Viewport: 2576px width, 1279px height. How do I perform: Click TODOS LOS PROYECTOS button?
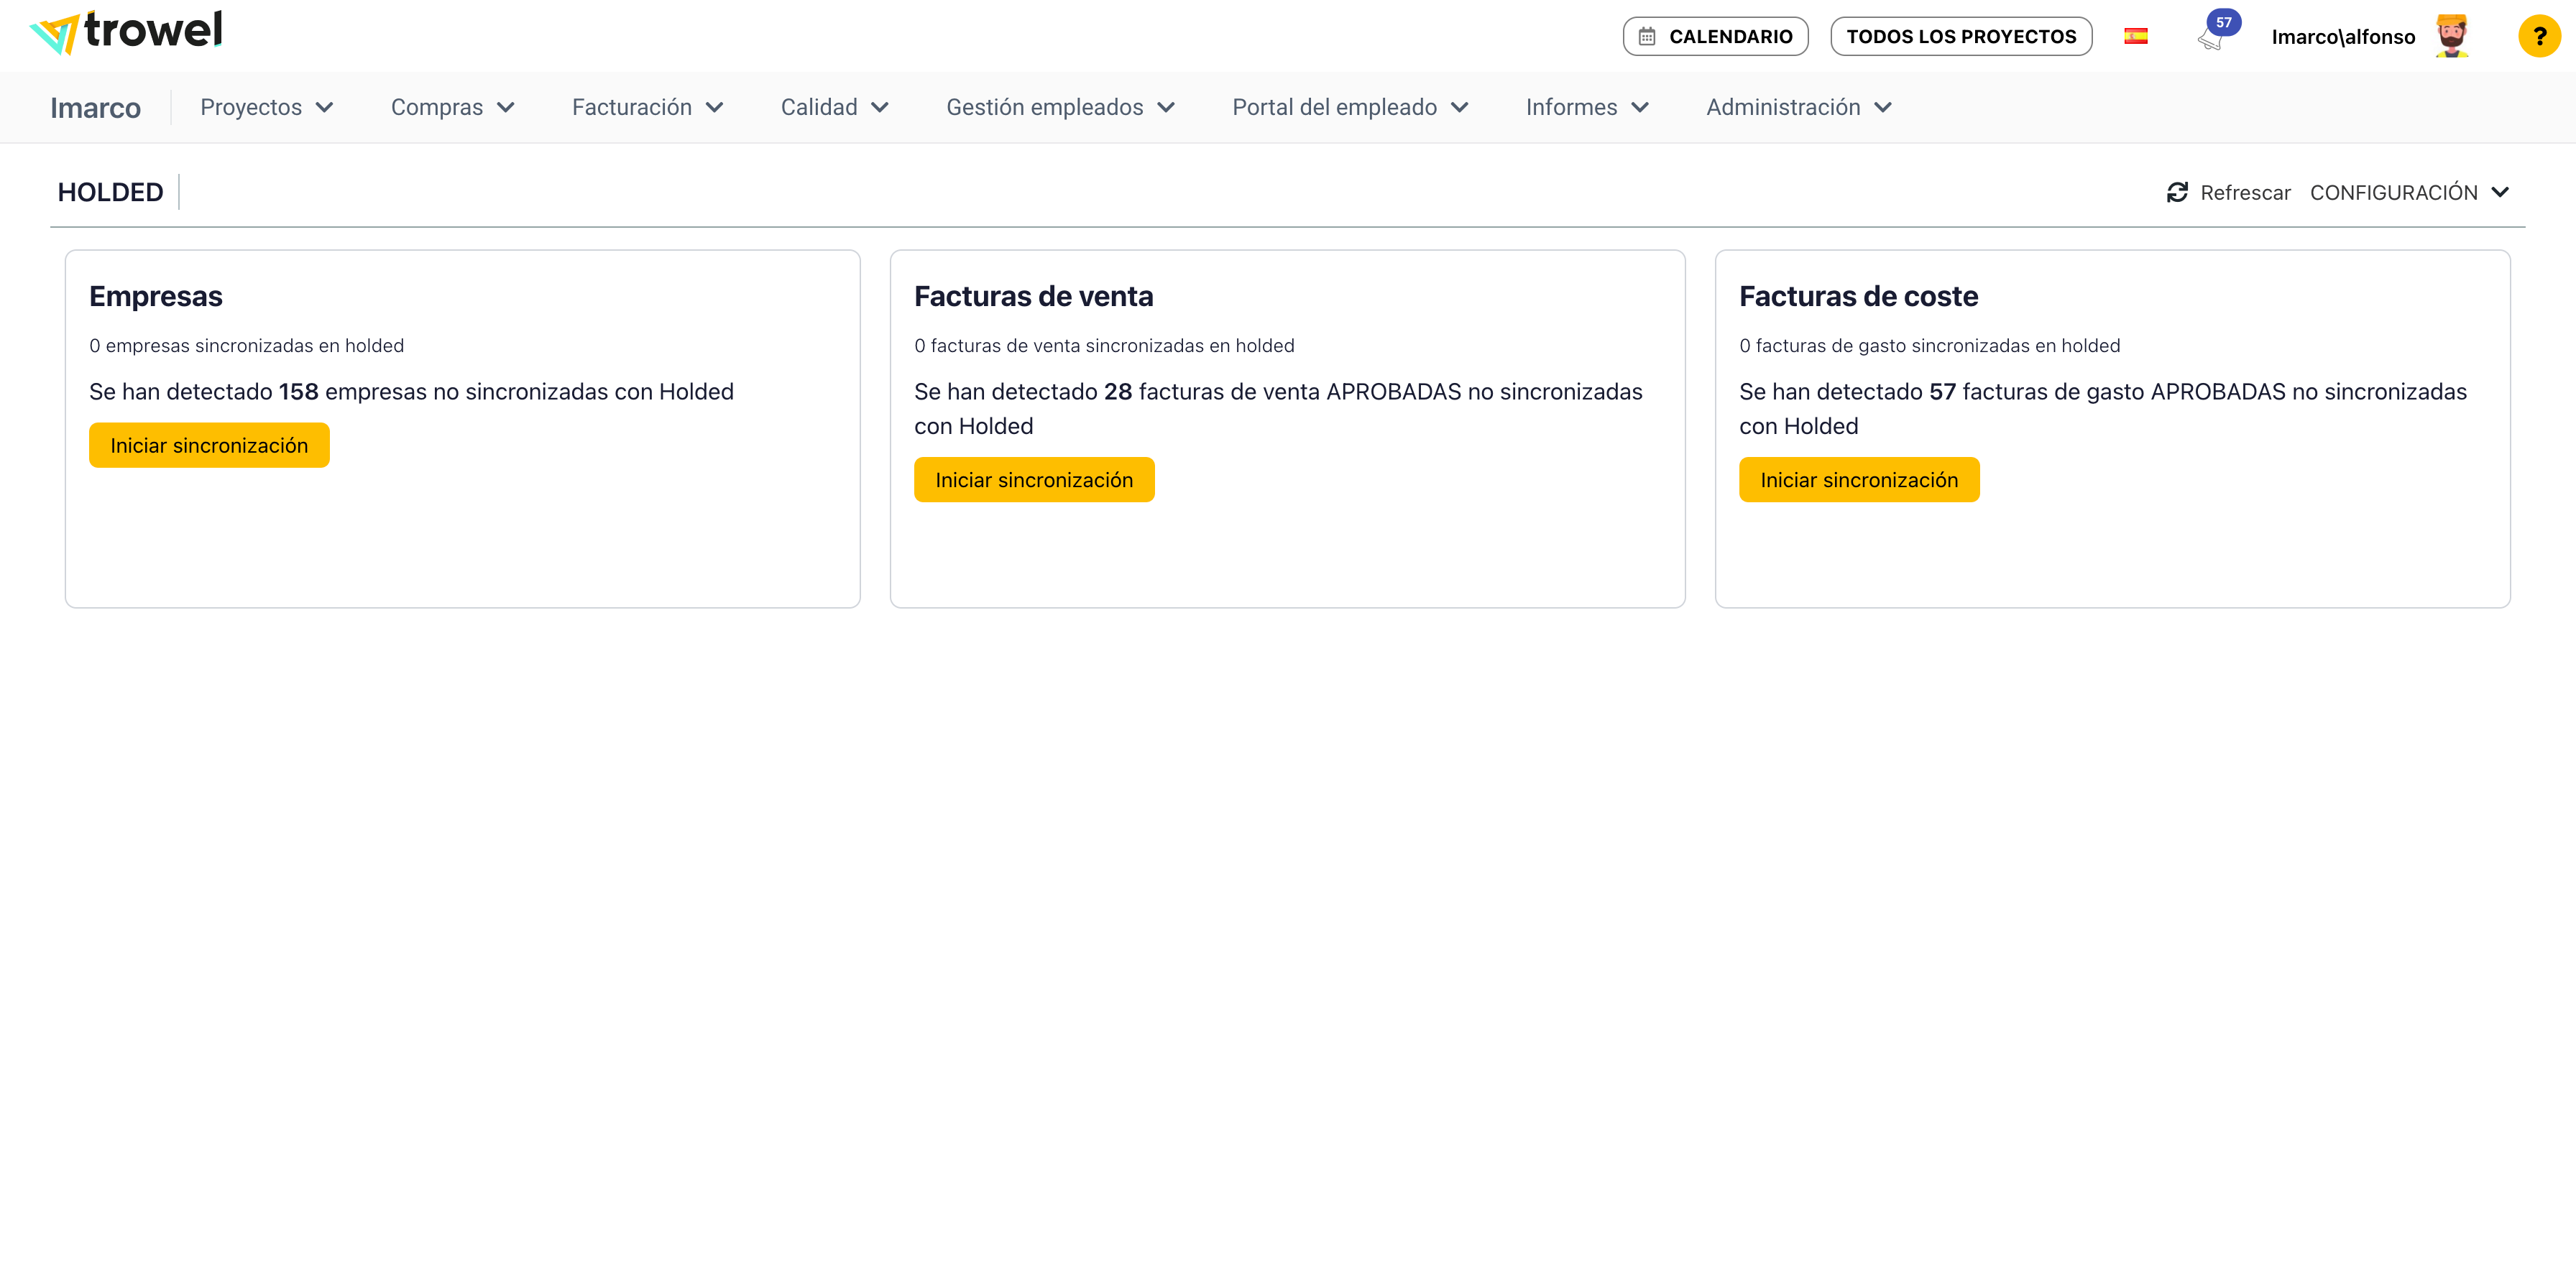1961,37
